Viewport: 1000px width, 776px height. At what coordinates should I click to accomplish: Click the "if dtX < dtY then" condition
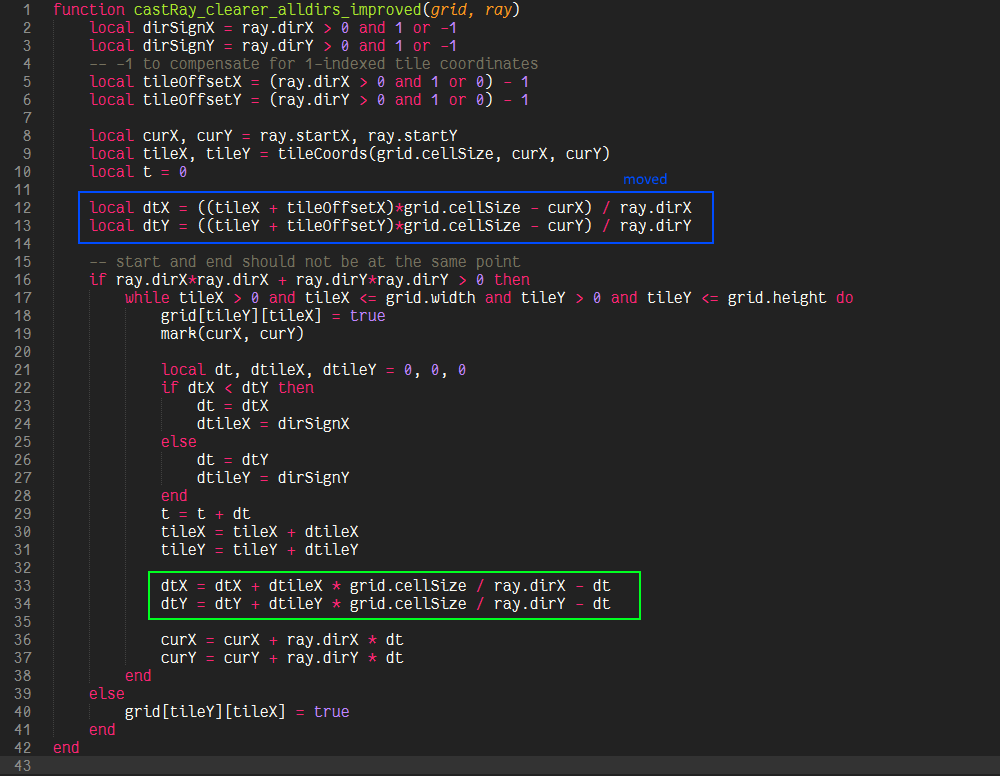tap(237, 388)
